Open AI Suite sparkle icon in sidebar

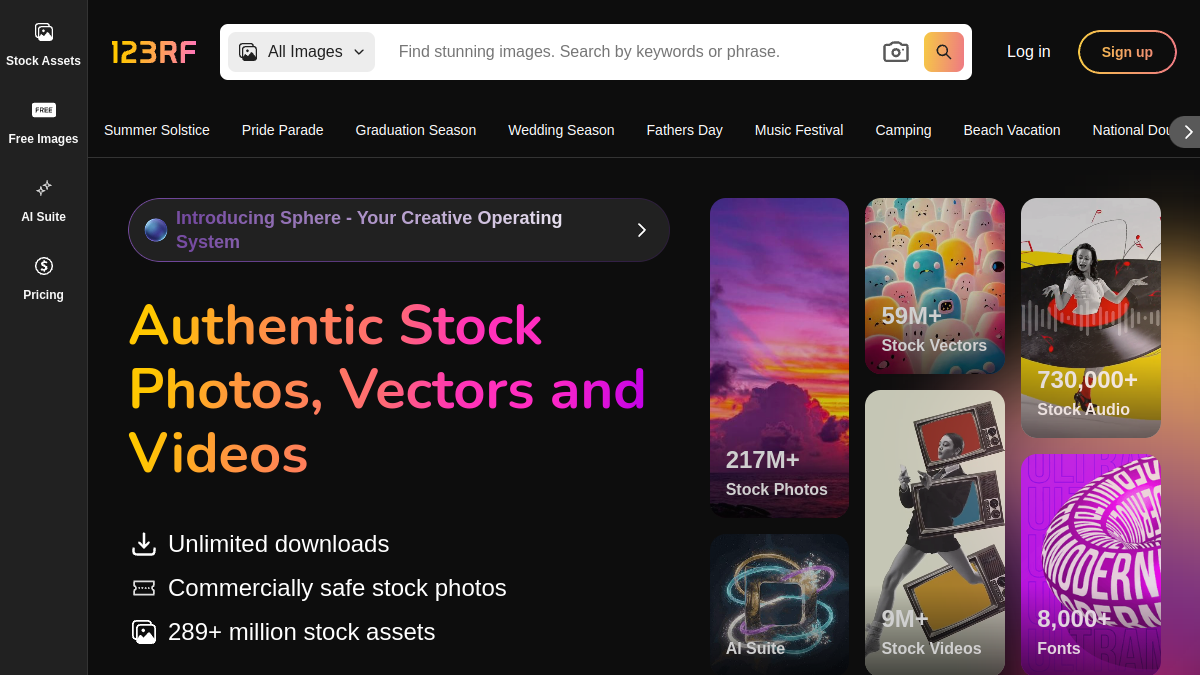click(43, 188)
